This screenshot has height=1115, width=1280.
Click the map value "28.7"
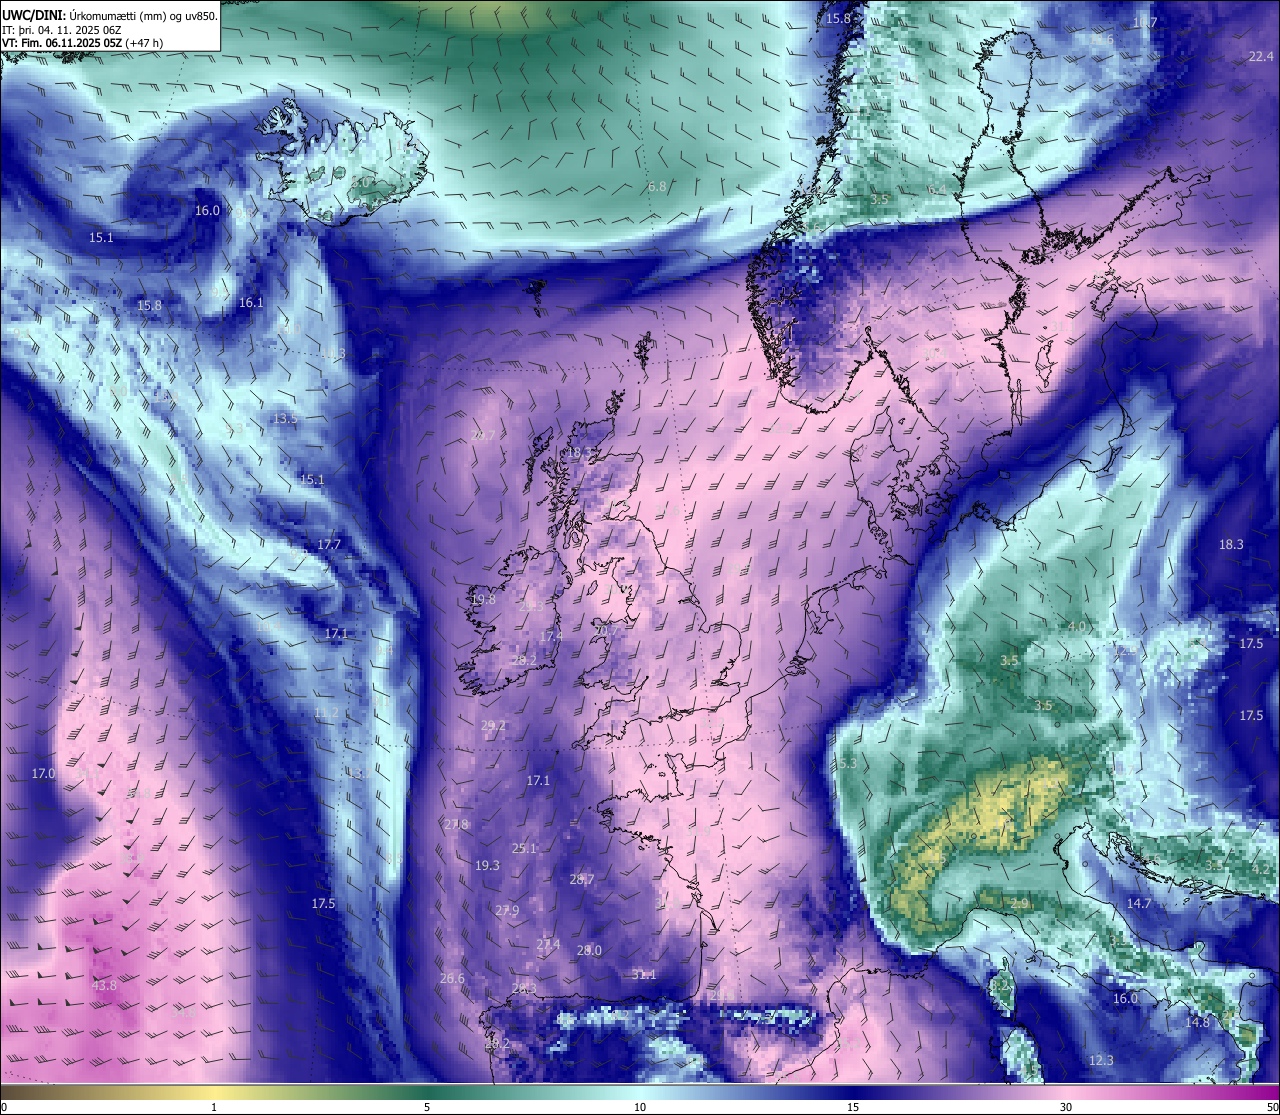click(582, 879)
